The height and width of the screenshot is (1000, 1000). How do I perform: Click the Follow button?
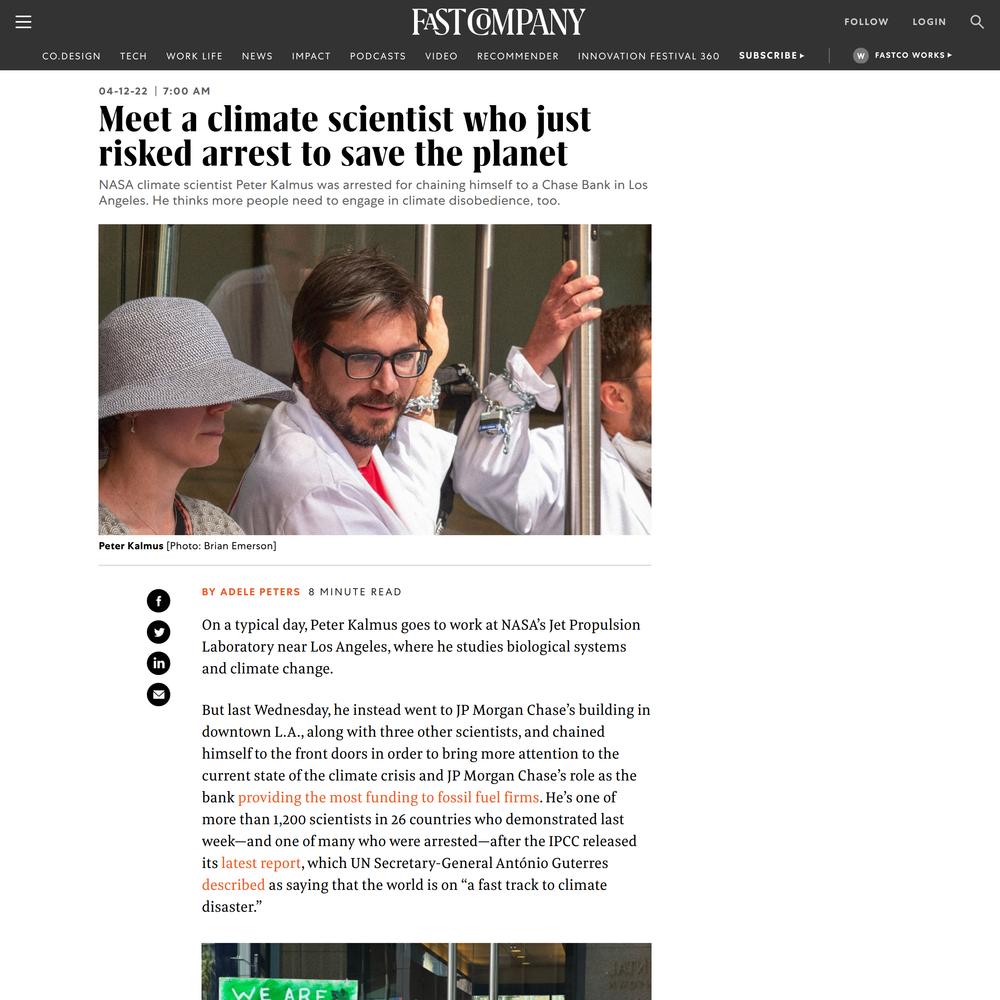click(x=866, y=22)
